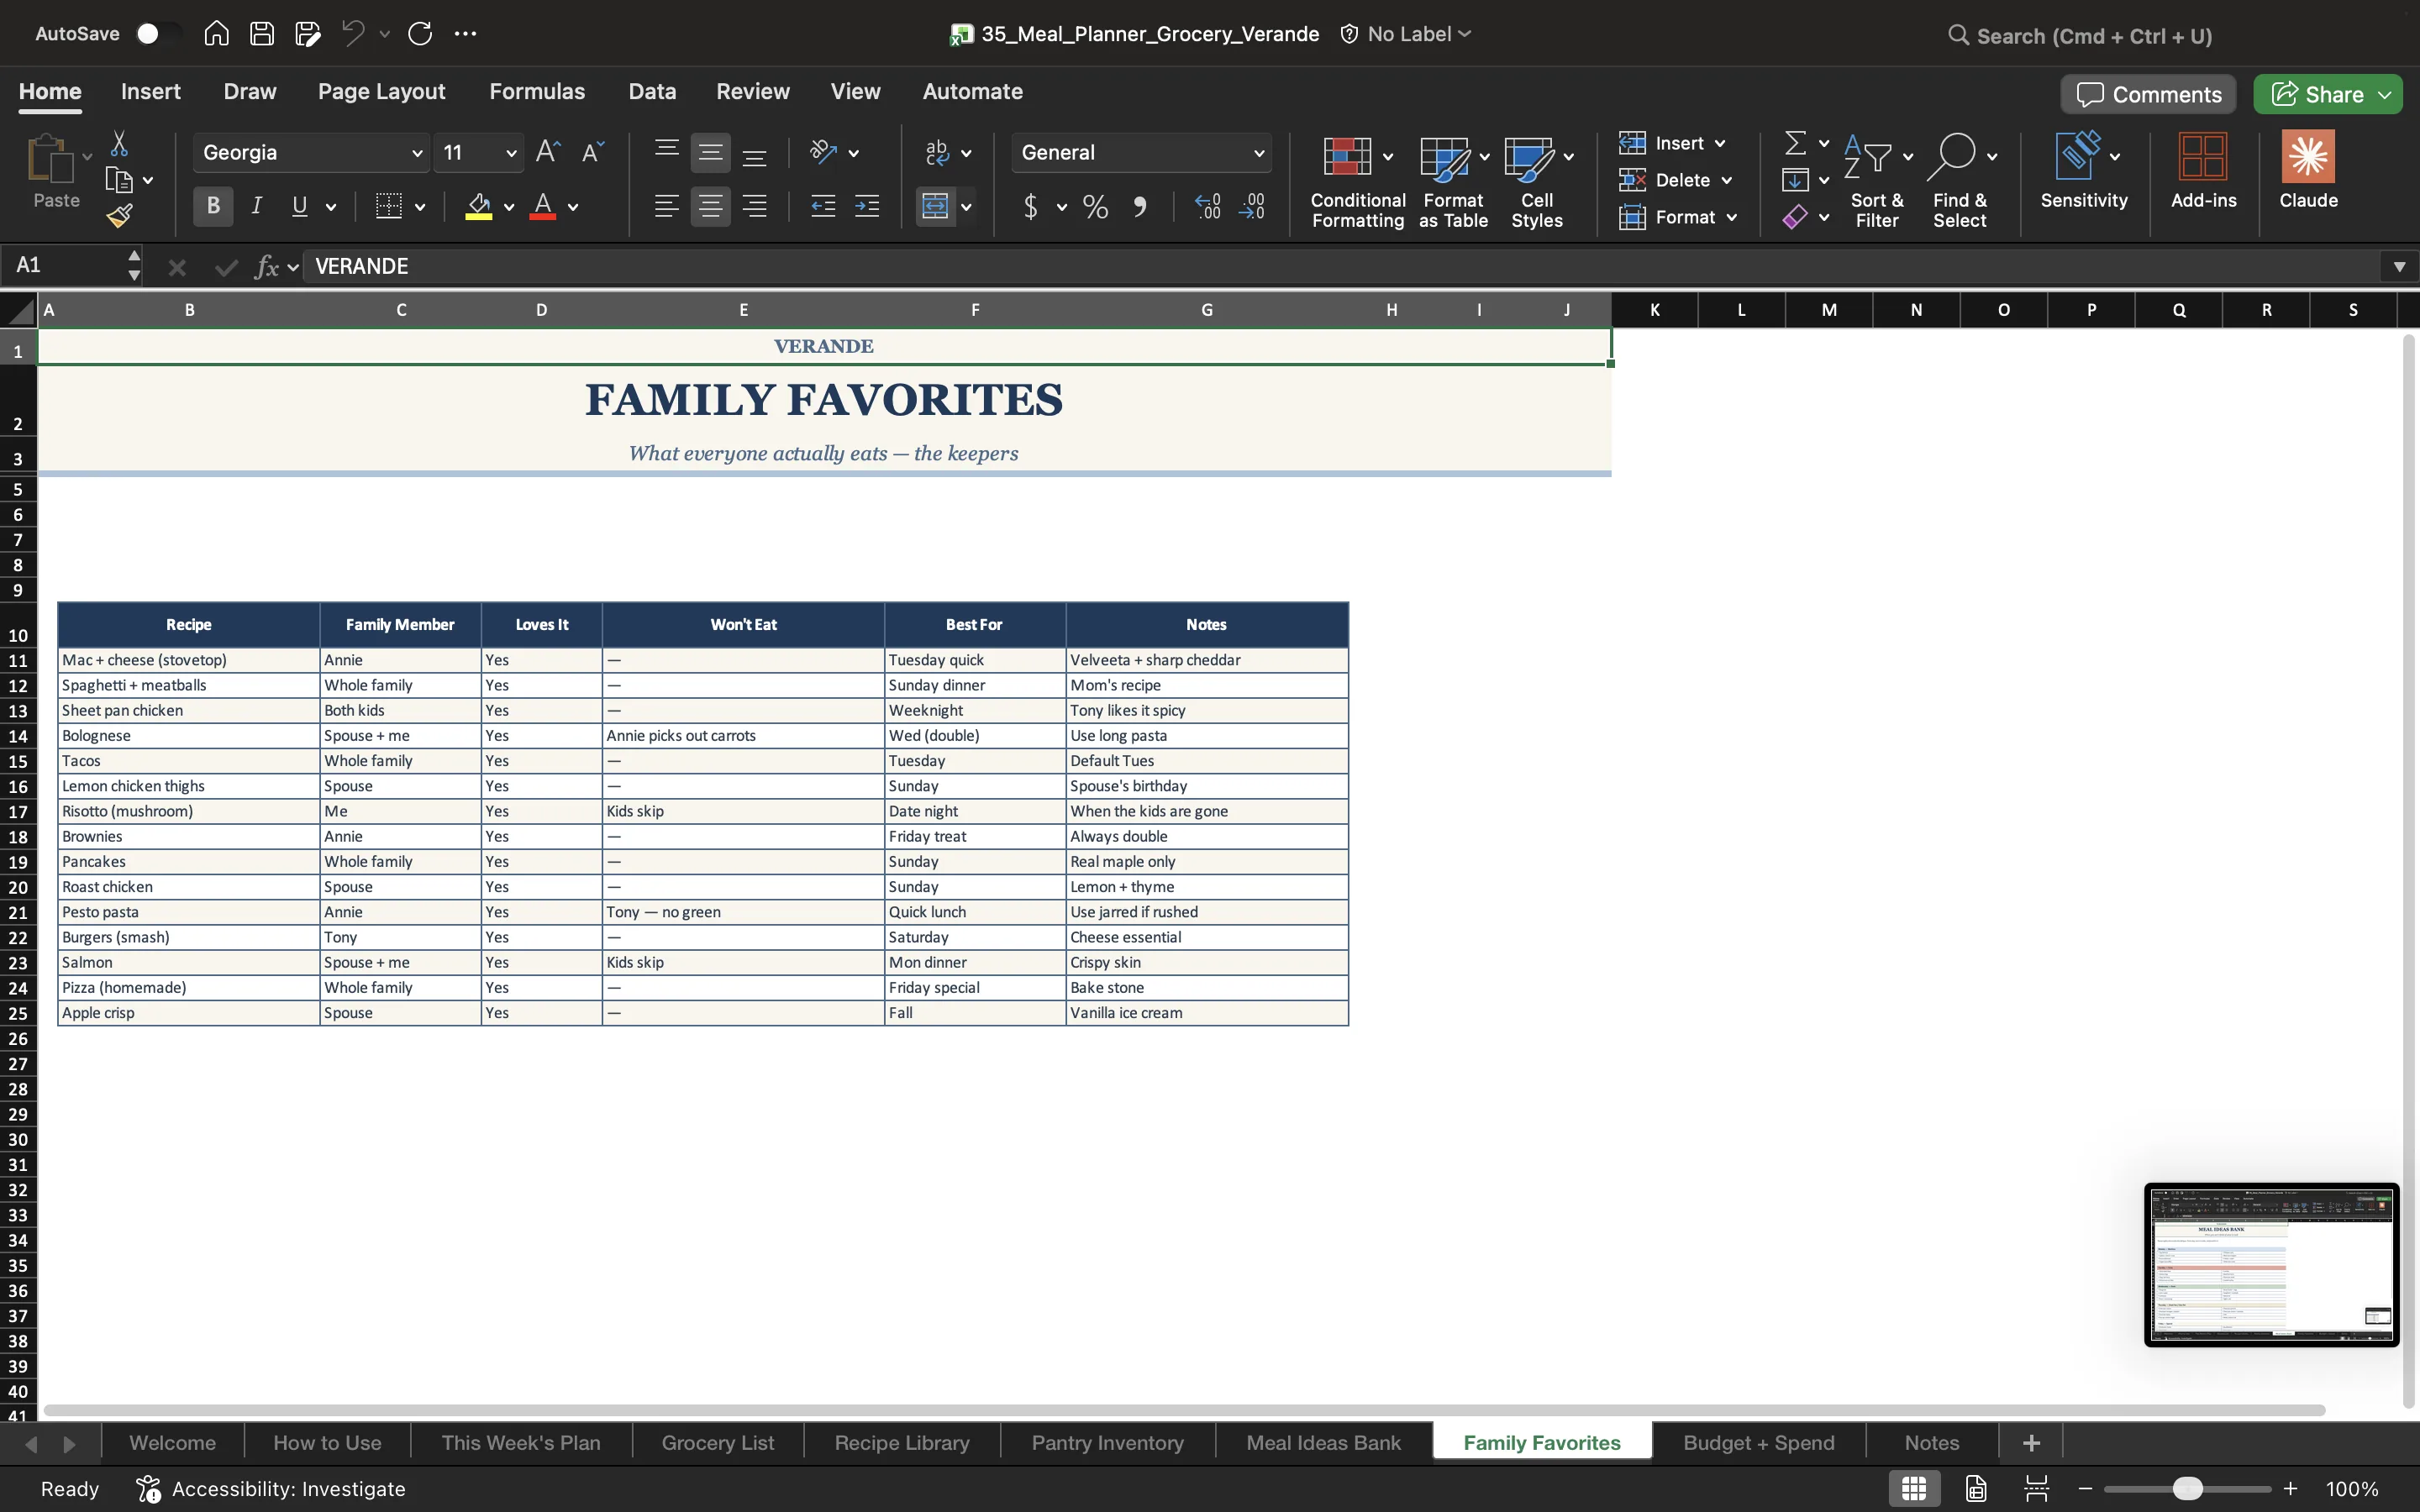
Task: Toggle the AutoSave switch
Action: (157, 34)
